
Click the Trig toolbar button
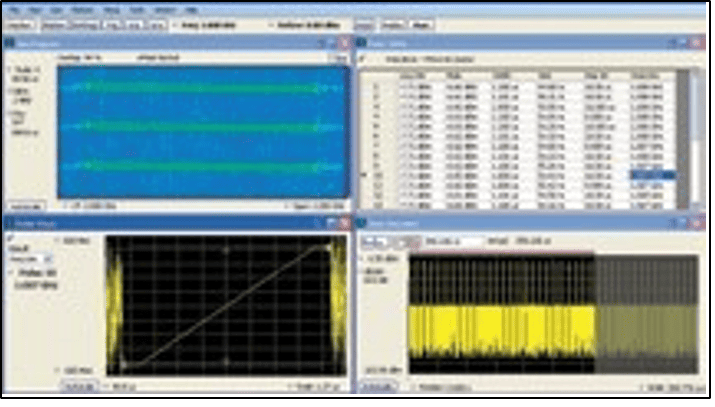pos(112,22)
